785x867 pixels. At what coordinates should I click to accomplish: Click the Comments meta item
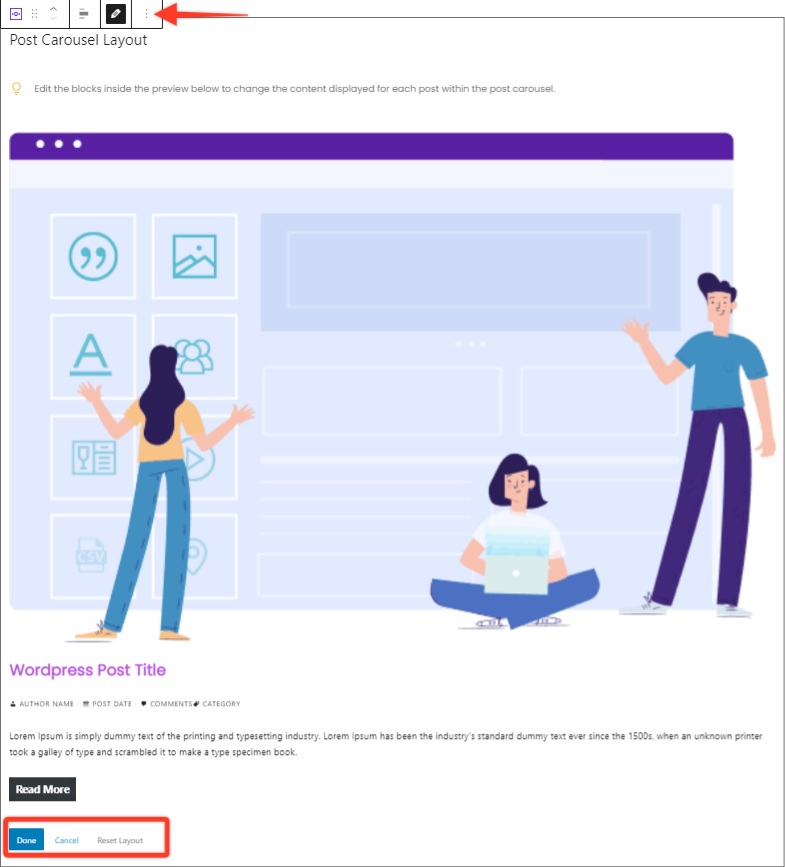click(x=166, y=704)
